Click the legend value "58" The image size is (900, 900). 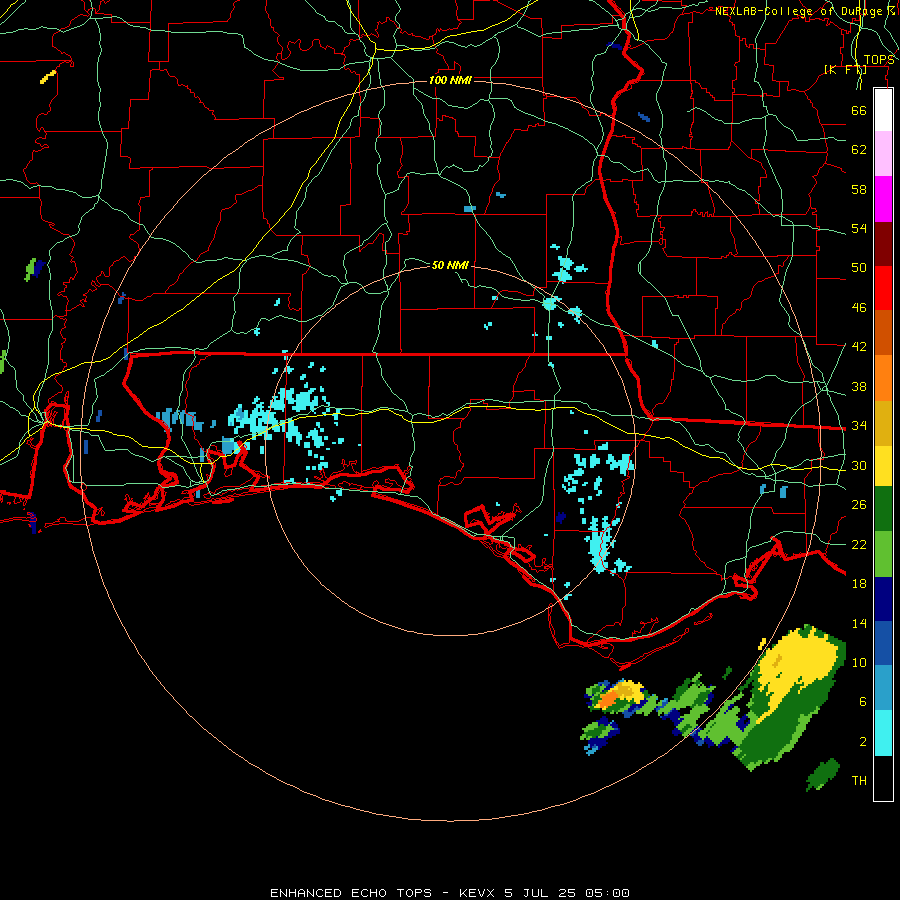[859, 189]
